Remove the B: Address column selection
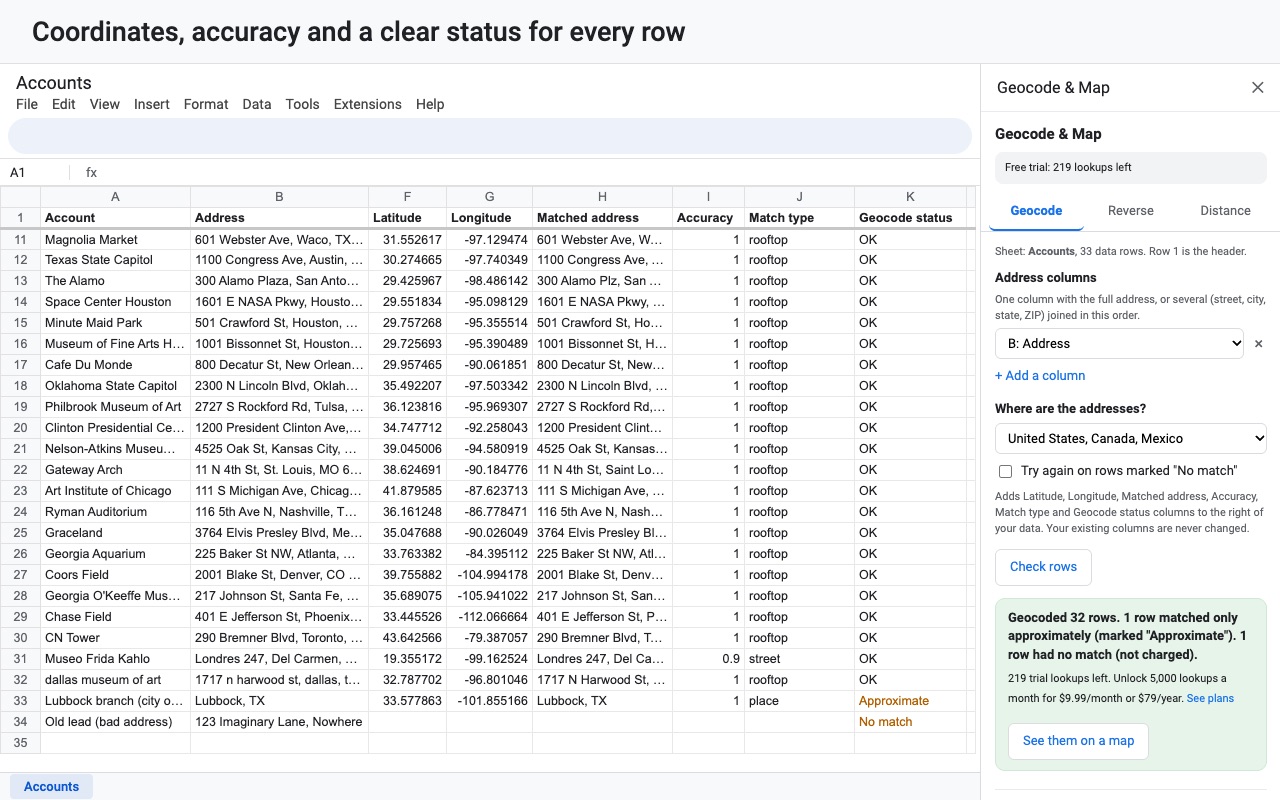The height and width of the screenshot is (800, 1280). pyautogui.click(x=1259, y=344)
